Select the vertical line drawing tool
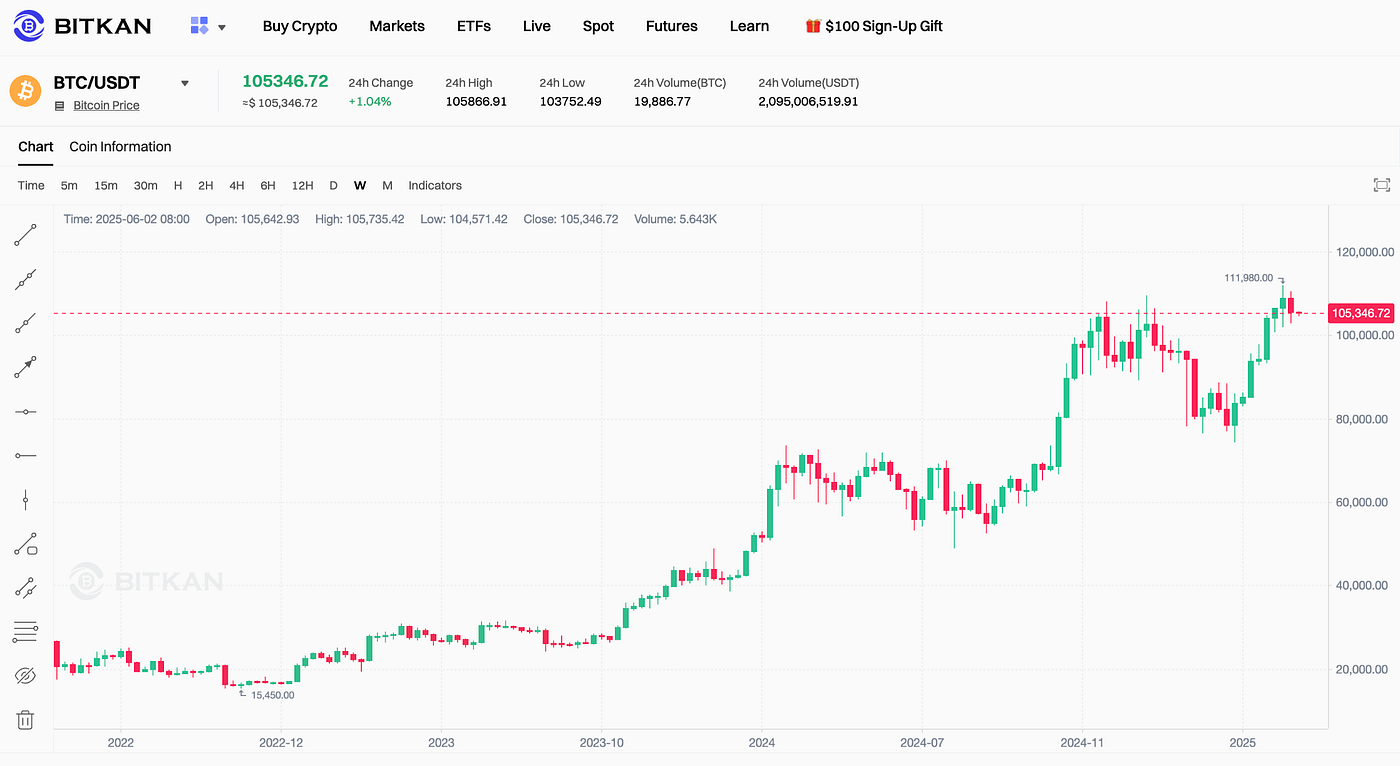The image size is (1400, 766). [x=25, y=499]
